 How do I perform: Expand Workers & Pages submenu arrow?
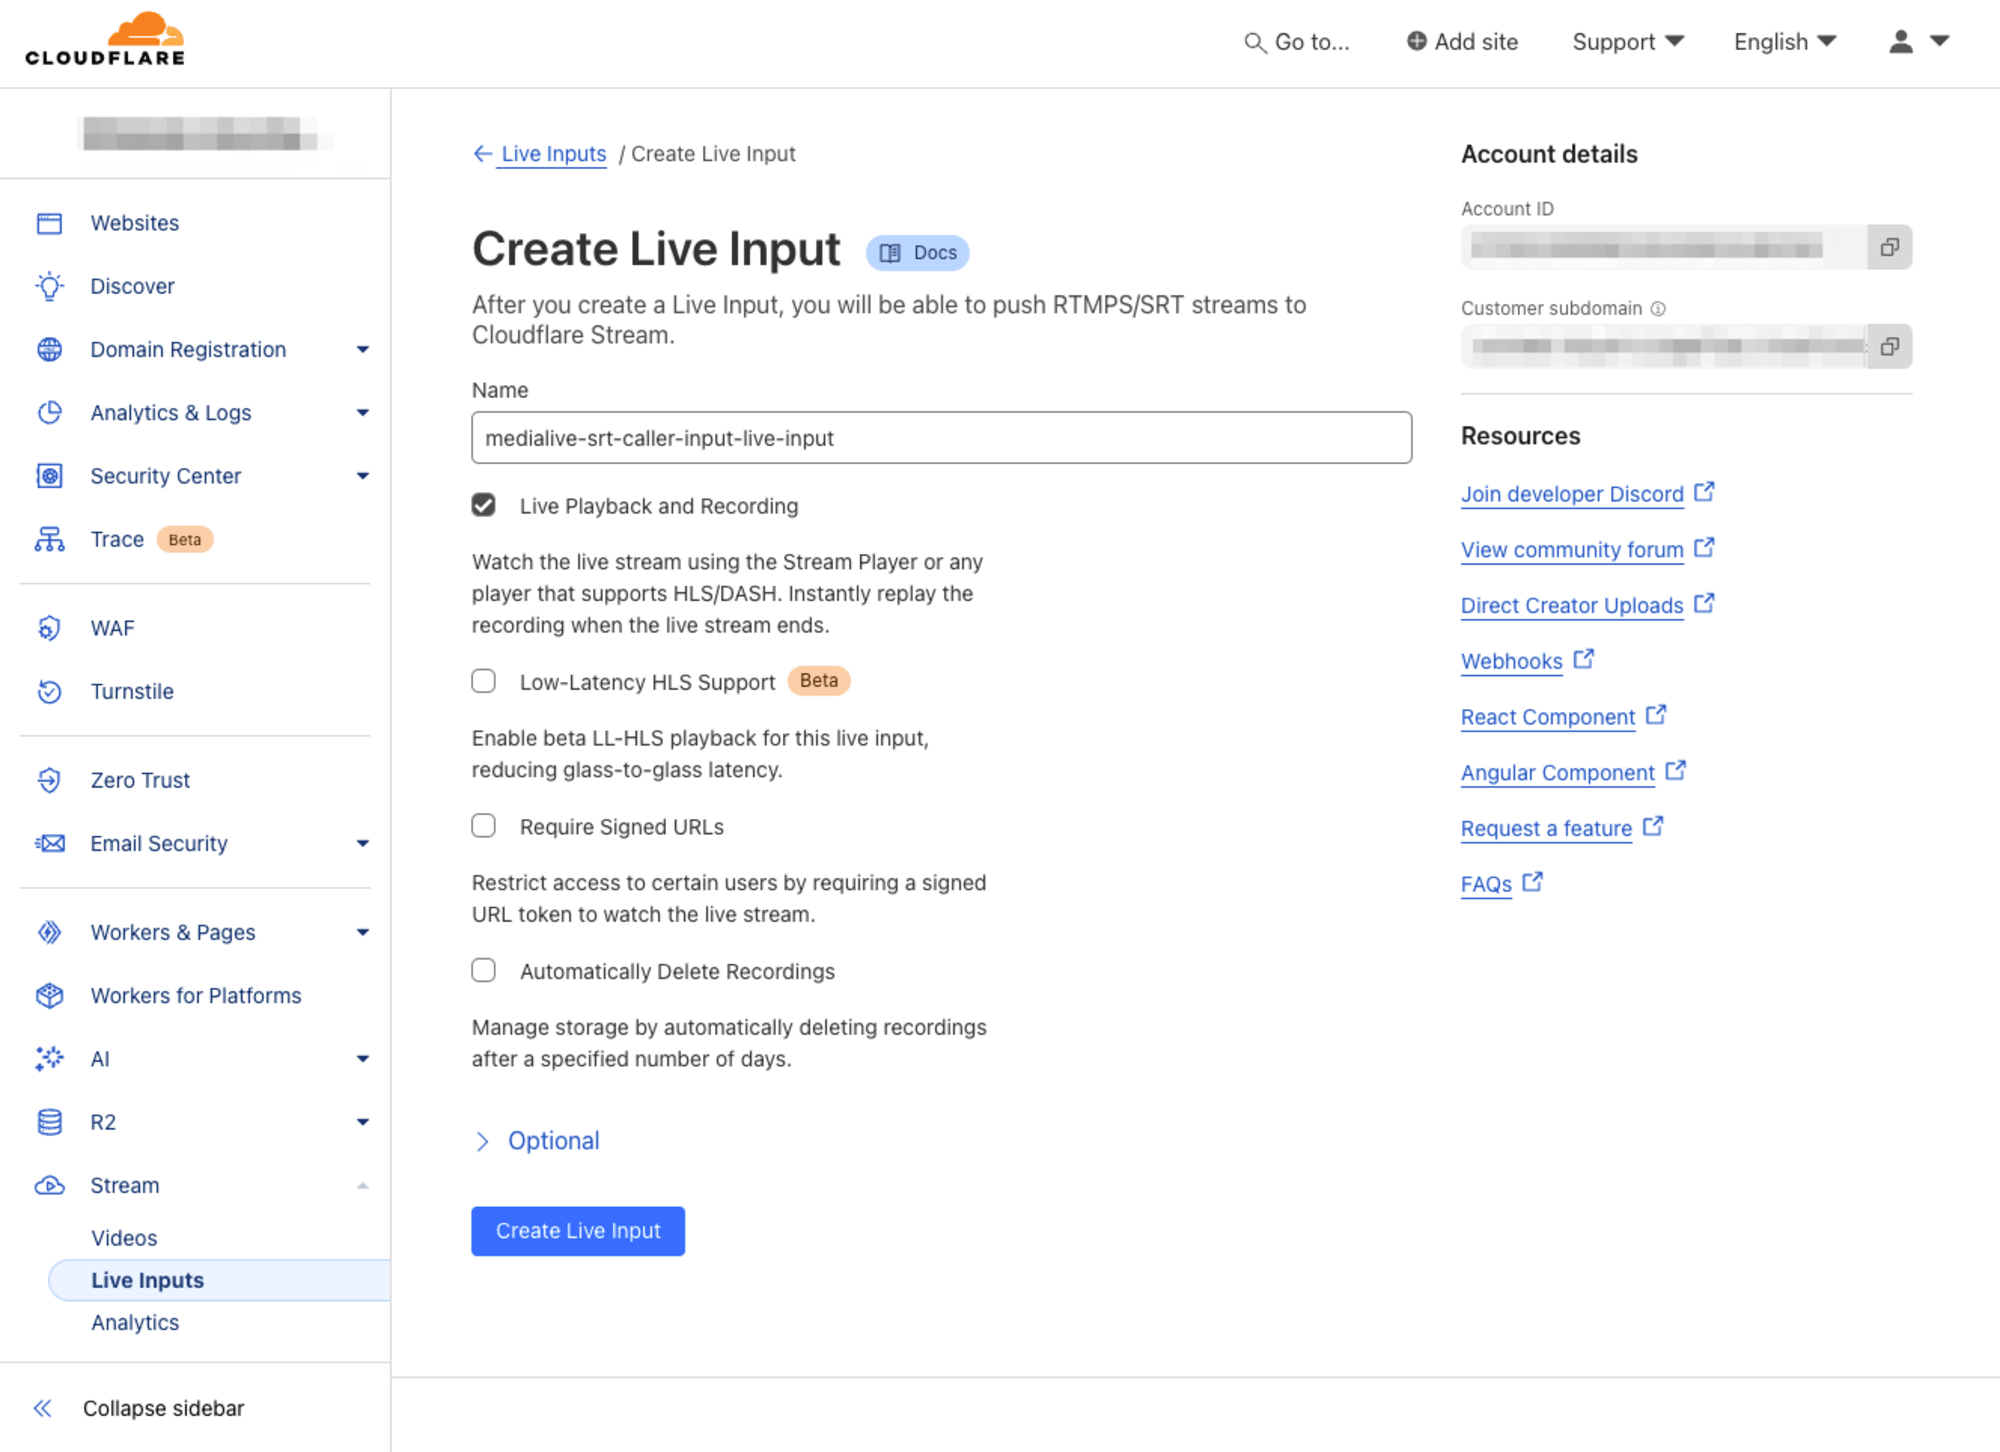(x=363, y=932)
